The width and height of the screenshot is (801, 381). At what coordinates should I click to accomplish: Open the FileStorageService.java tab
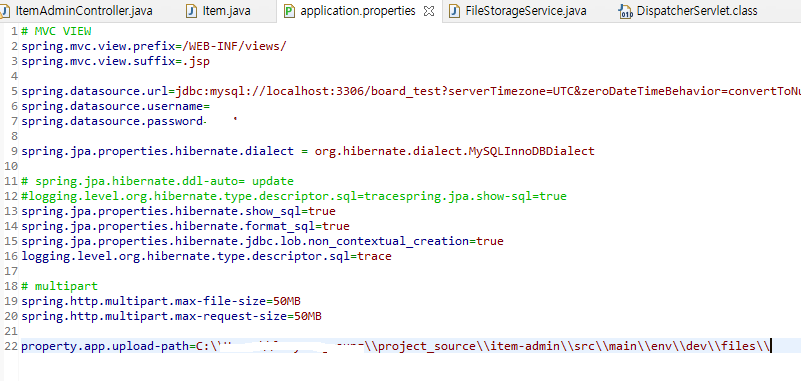[526, 11]
